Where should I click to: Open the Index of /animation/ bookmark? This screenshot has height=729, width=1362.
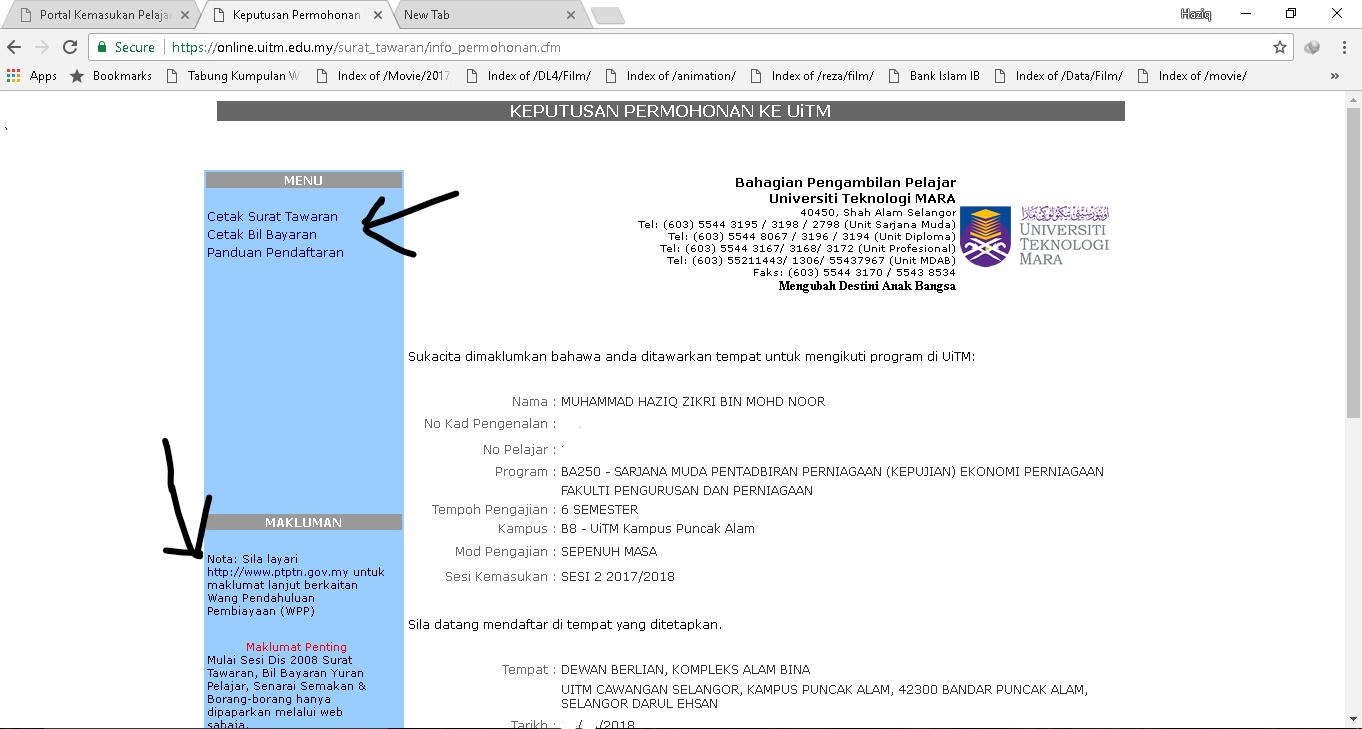tap(670, 76)
